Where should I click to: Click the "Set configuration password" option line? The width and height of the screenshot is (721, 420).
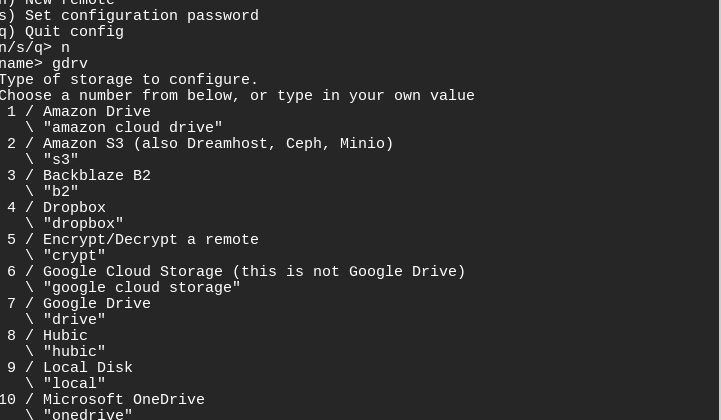click(x=129, y=15)
